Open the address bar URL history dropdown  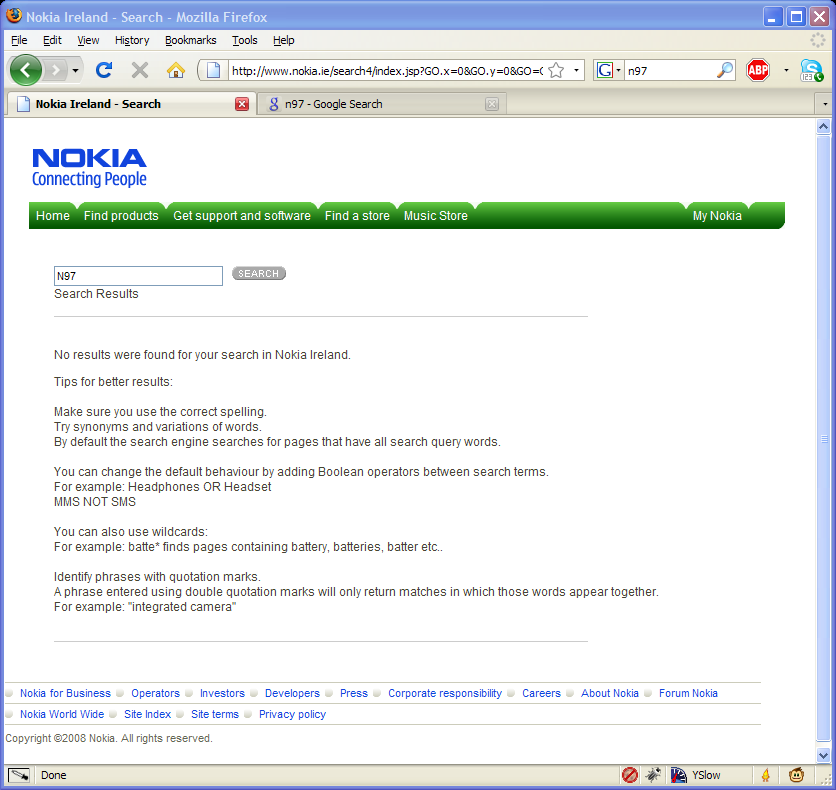pos(576,70)
